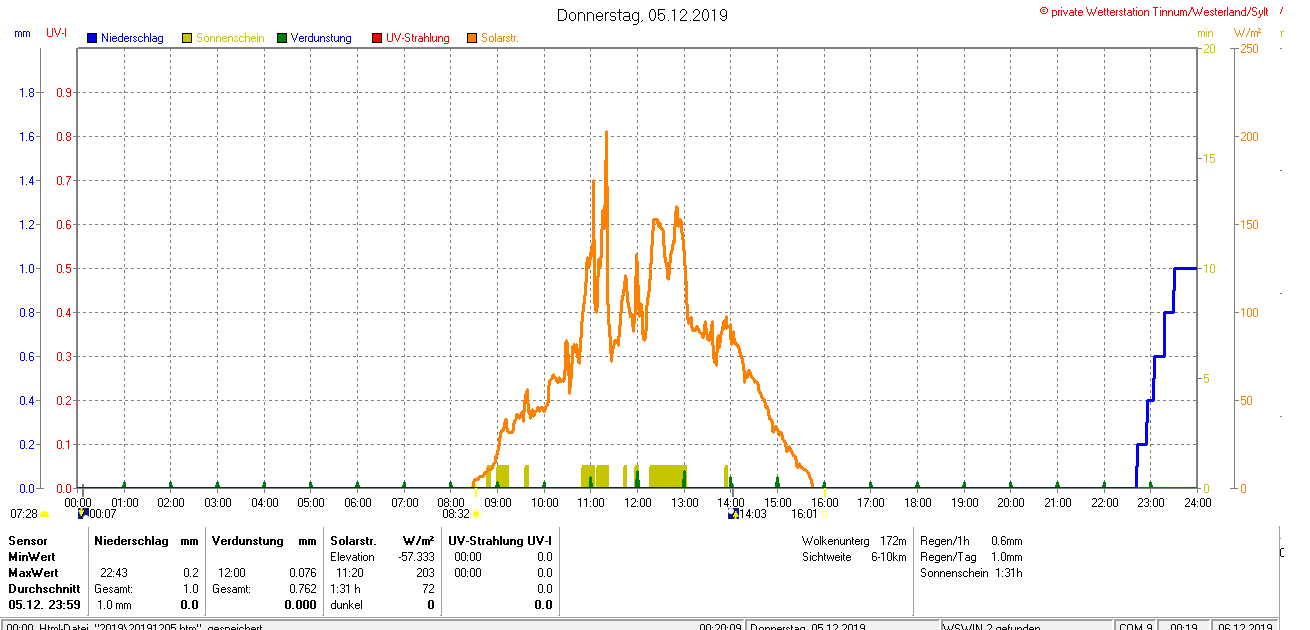
Task: Click the yellow Sonnenschein legend swatch
Action: pos(187,38)
